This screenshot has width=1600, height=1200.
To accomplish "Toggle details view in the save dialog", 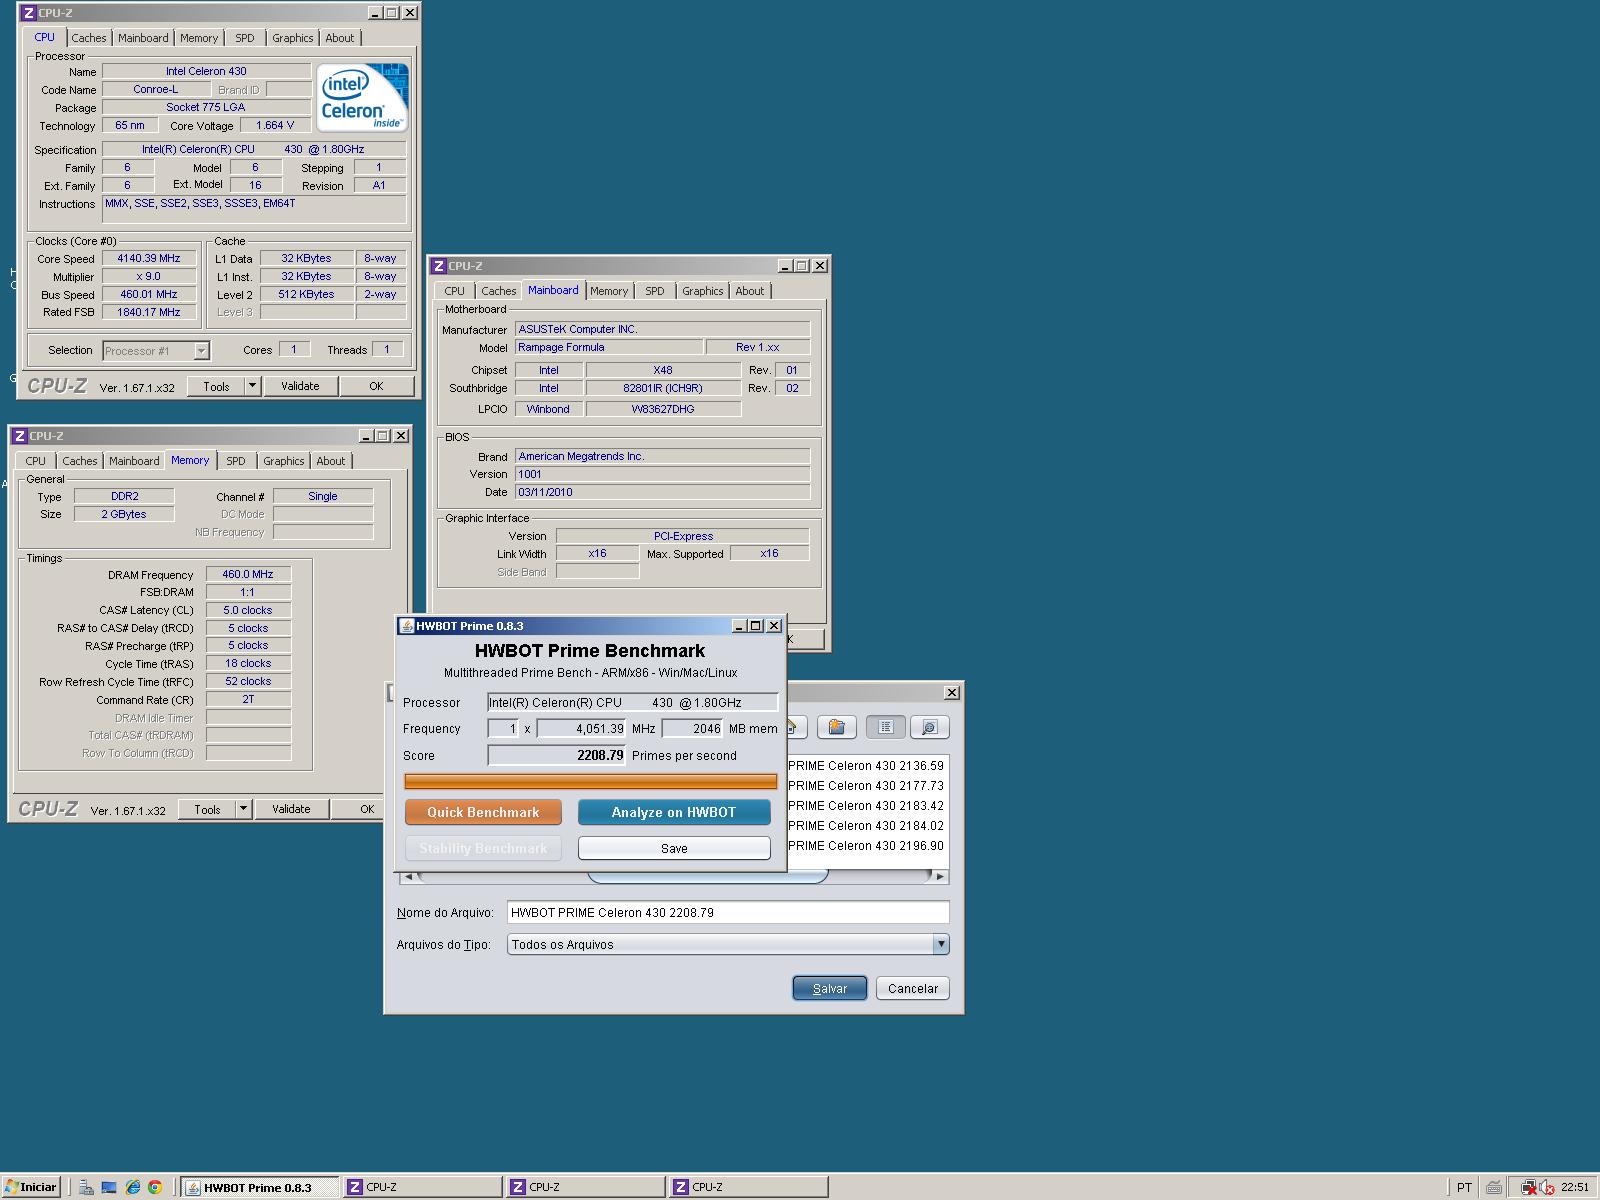I will click(929, 727).
